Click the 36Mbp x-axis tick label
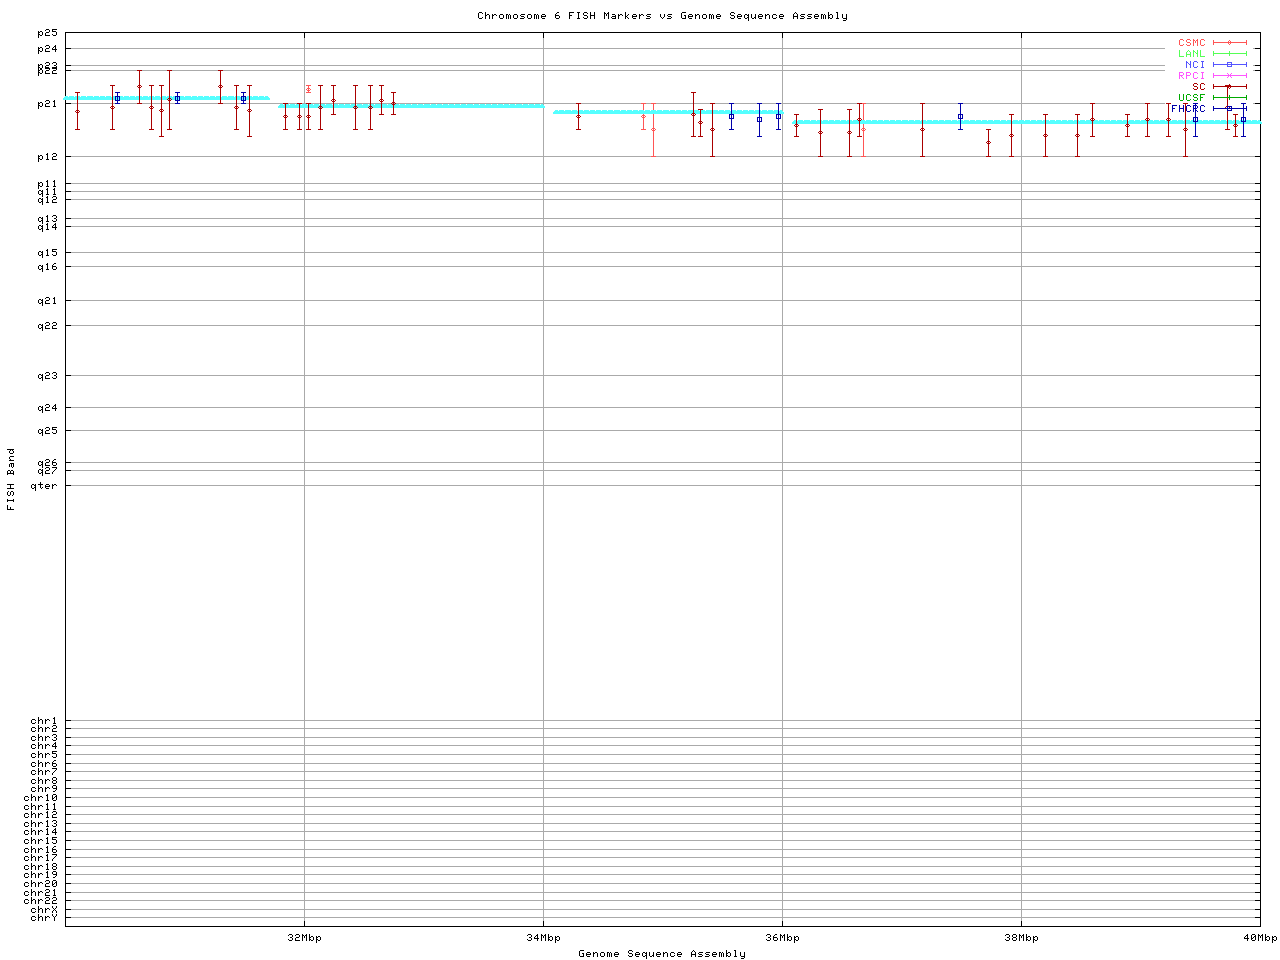The width and height of the screenshot is (1280, 960). coord(782,938)
